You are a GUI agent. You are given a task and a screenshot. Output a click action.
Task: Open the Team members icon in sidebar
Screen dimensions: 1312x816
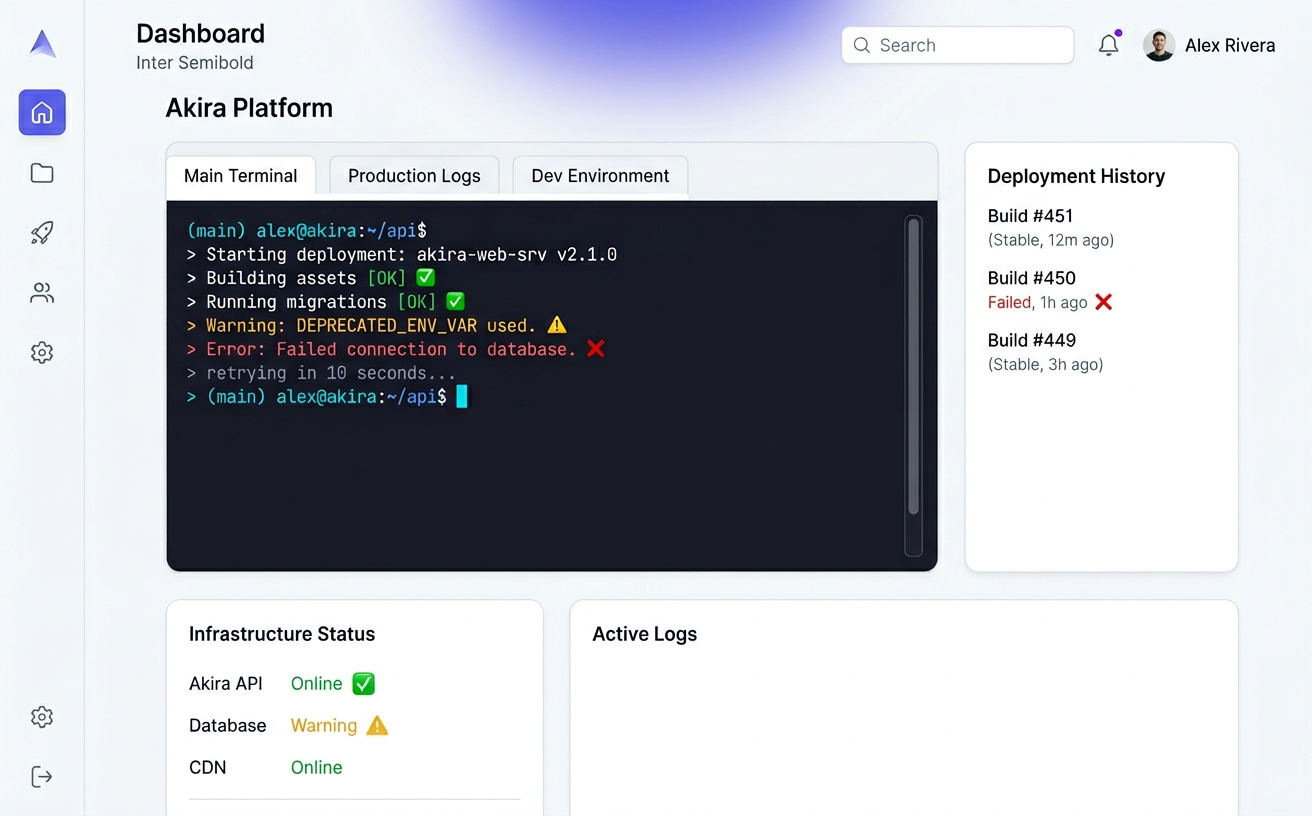(41, 292)
